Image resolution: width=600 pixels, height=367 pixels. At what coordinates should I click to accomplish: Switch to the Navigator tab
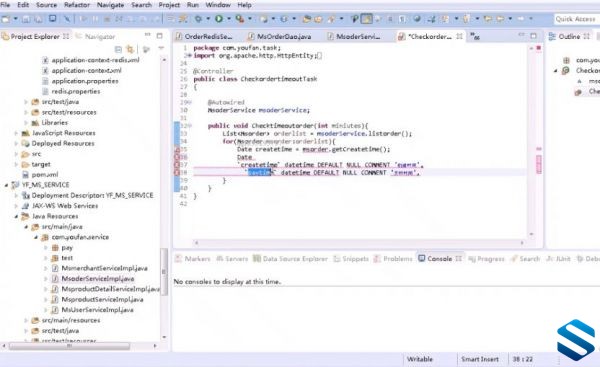(x=95, y=36)
